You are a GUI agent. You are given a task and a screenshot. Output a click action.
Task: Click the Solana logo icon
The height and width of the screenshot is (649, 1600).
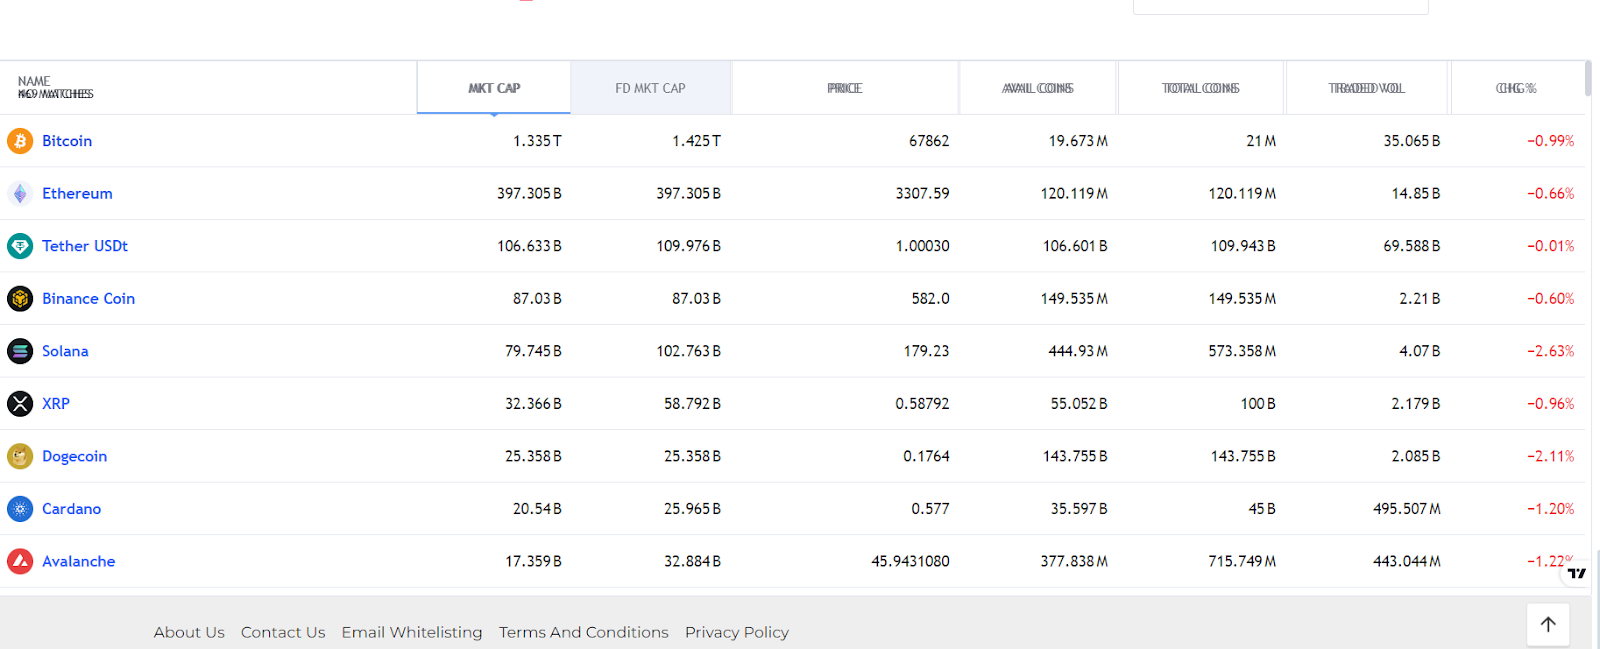(x=20, y=351)
